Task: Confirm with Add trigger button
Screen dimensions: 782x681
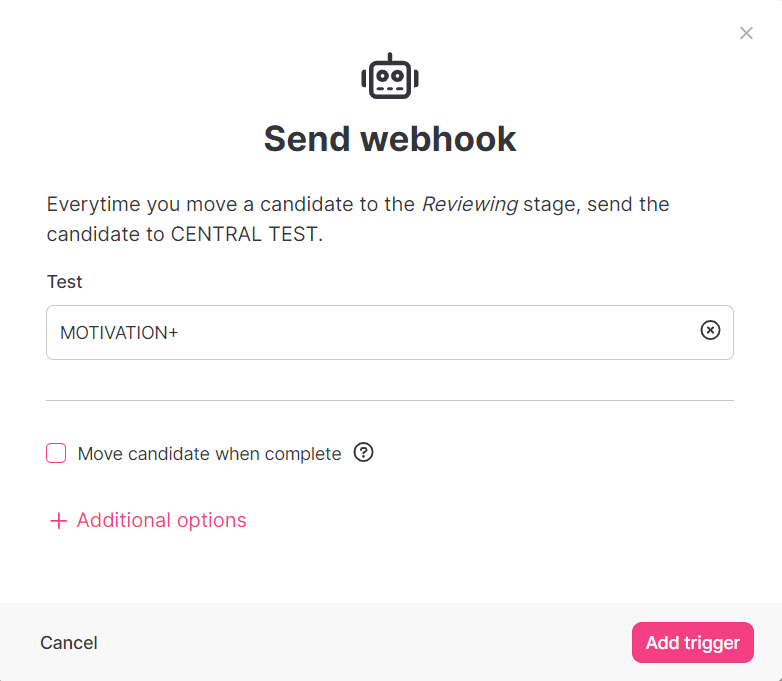Action: coord(693,643)
